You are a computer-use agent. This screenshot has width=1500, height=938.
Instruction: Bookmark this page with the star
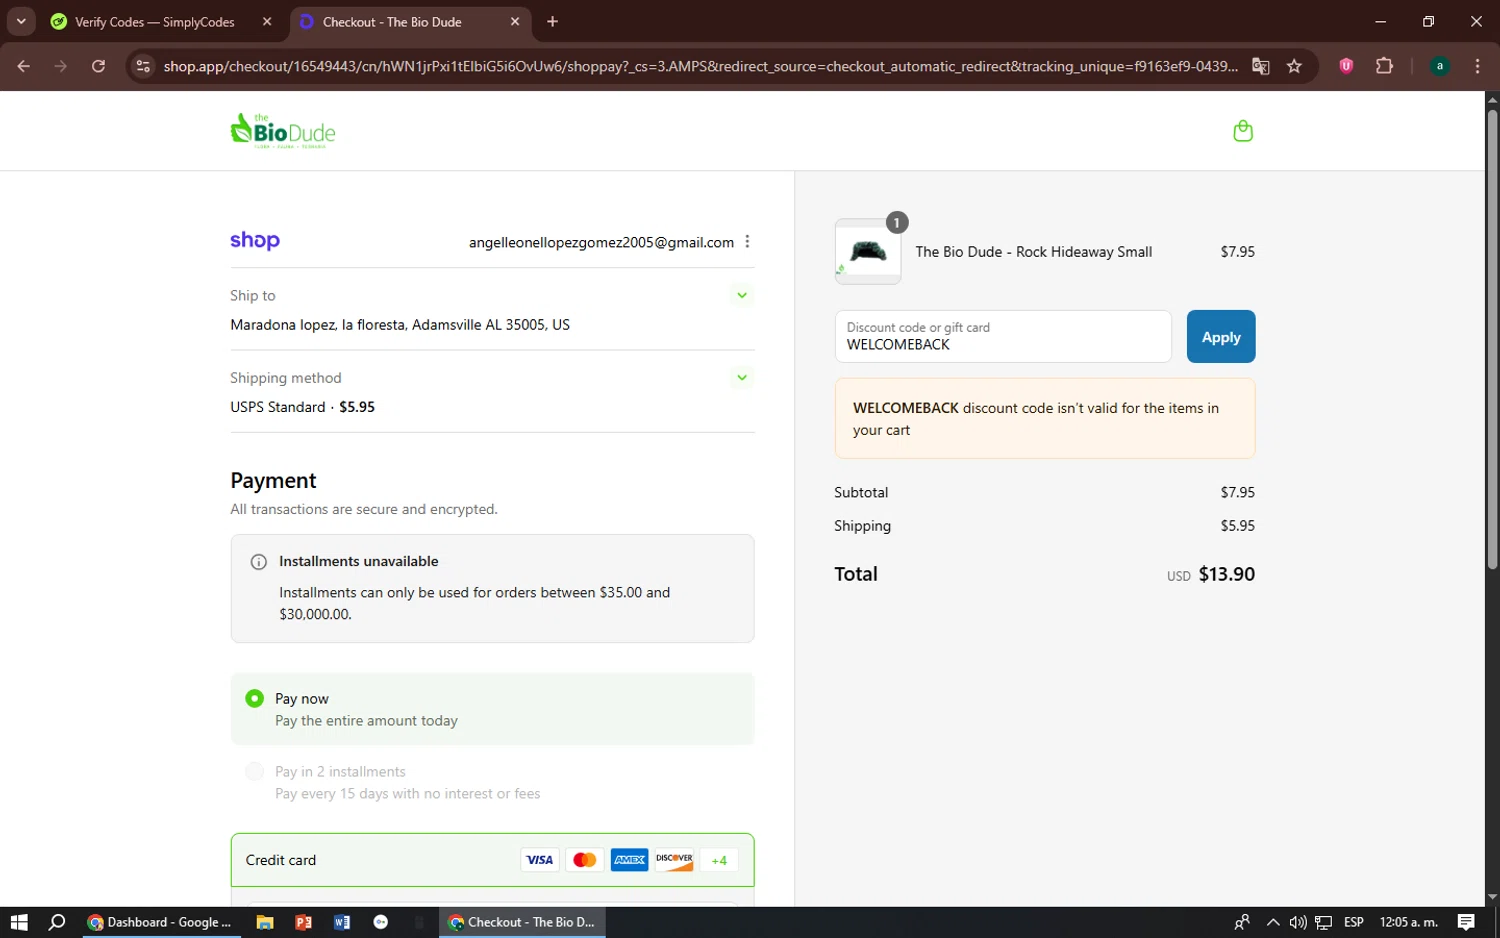(x=1294, y=66)
